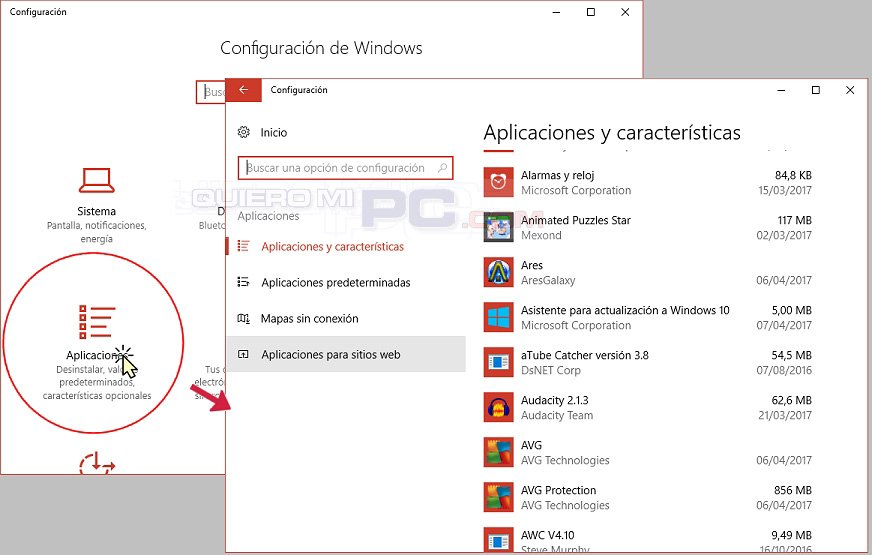Image resolution: width=872 pixels, height=555 pixels.
Task: Go to Inicio in settings sidebar
Action: [274, 132]
